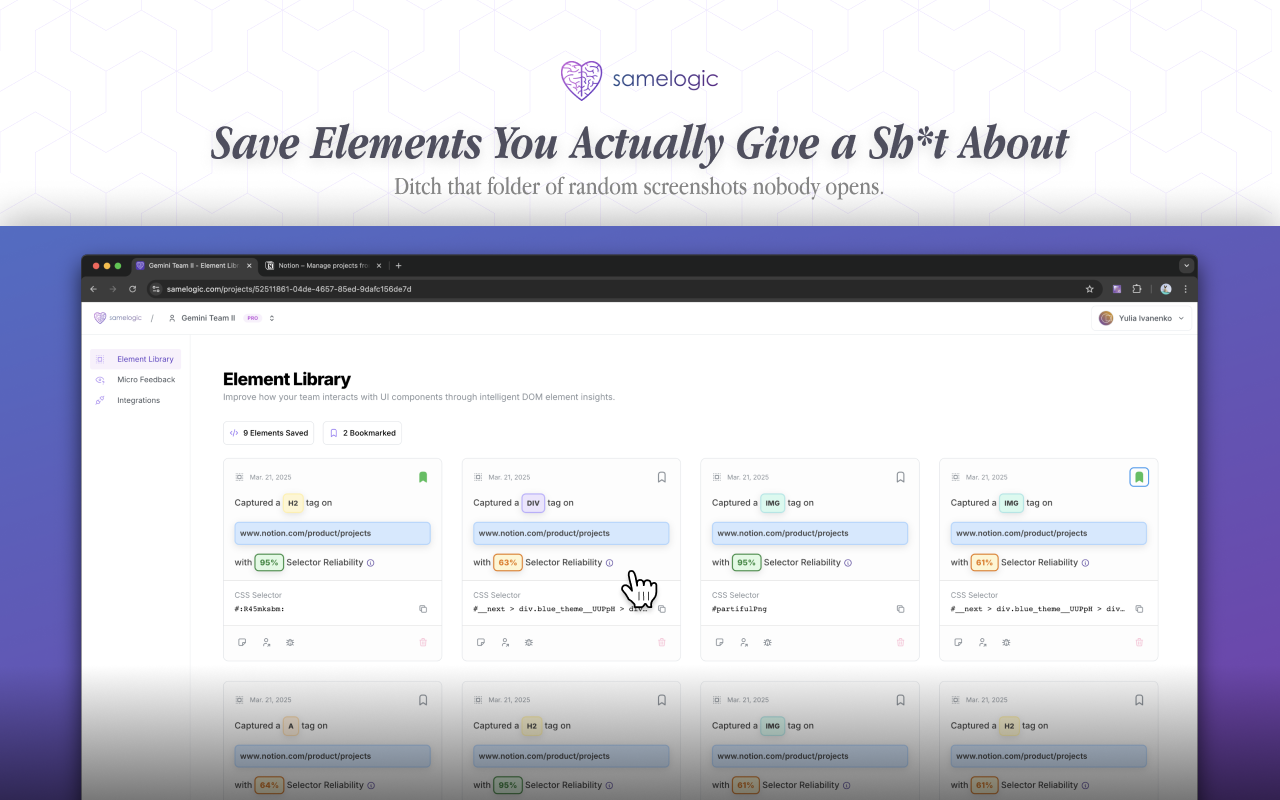
Task: Go to samelogic home via the header logo
Action: (119, 318)
